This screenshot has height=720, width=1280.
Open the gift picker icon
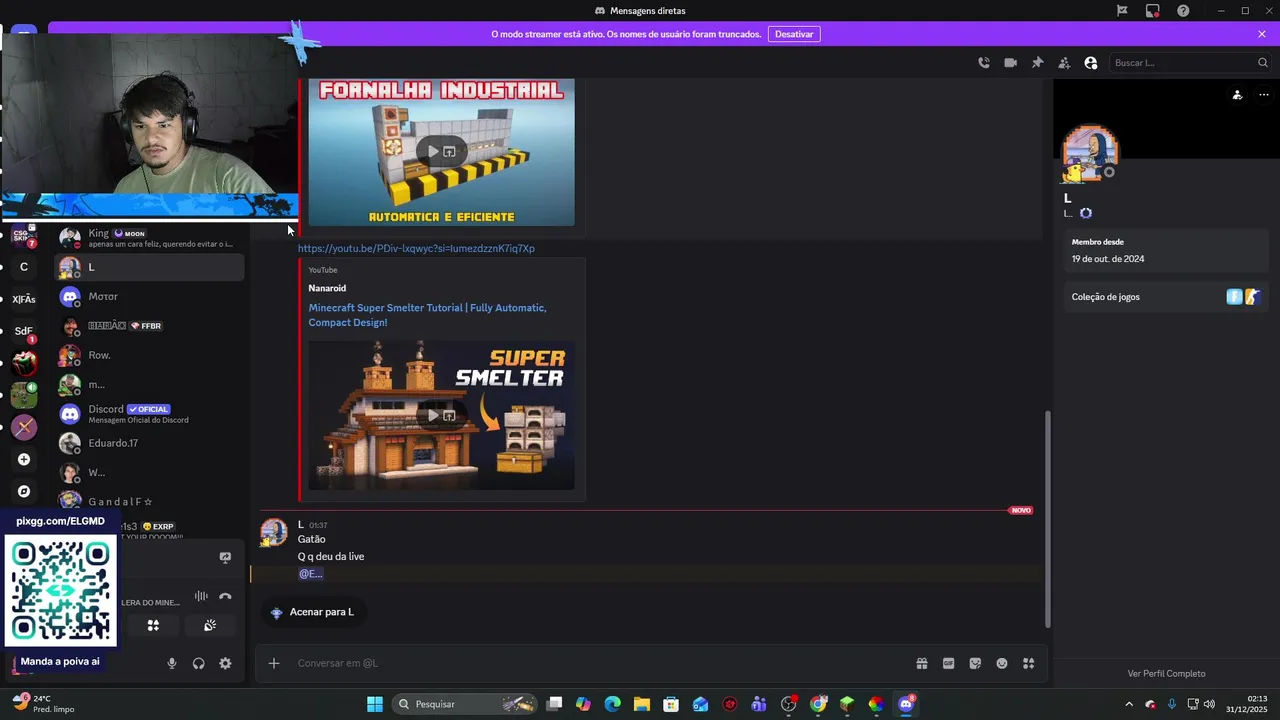click(922, 663)
